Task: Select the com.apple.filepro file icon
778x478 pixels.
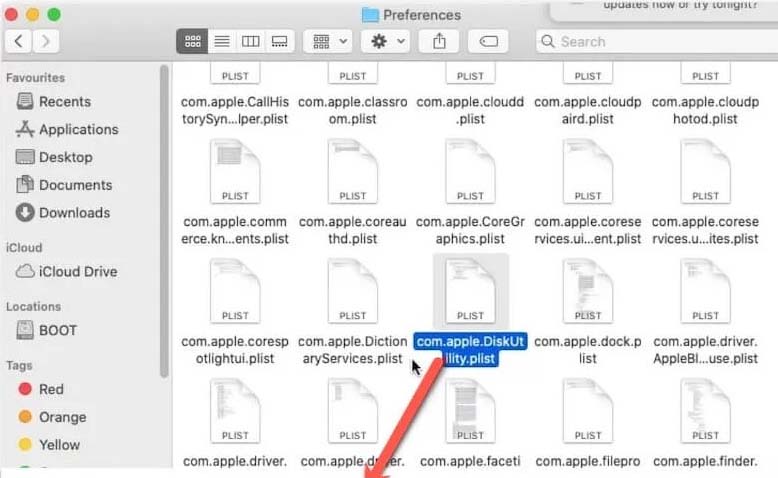Action: pyautogui.click(x=587, y=410)
